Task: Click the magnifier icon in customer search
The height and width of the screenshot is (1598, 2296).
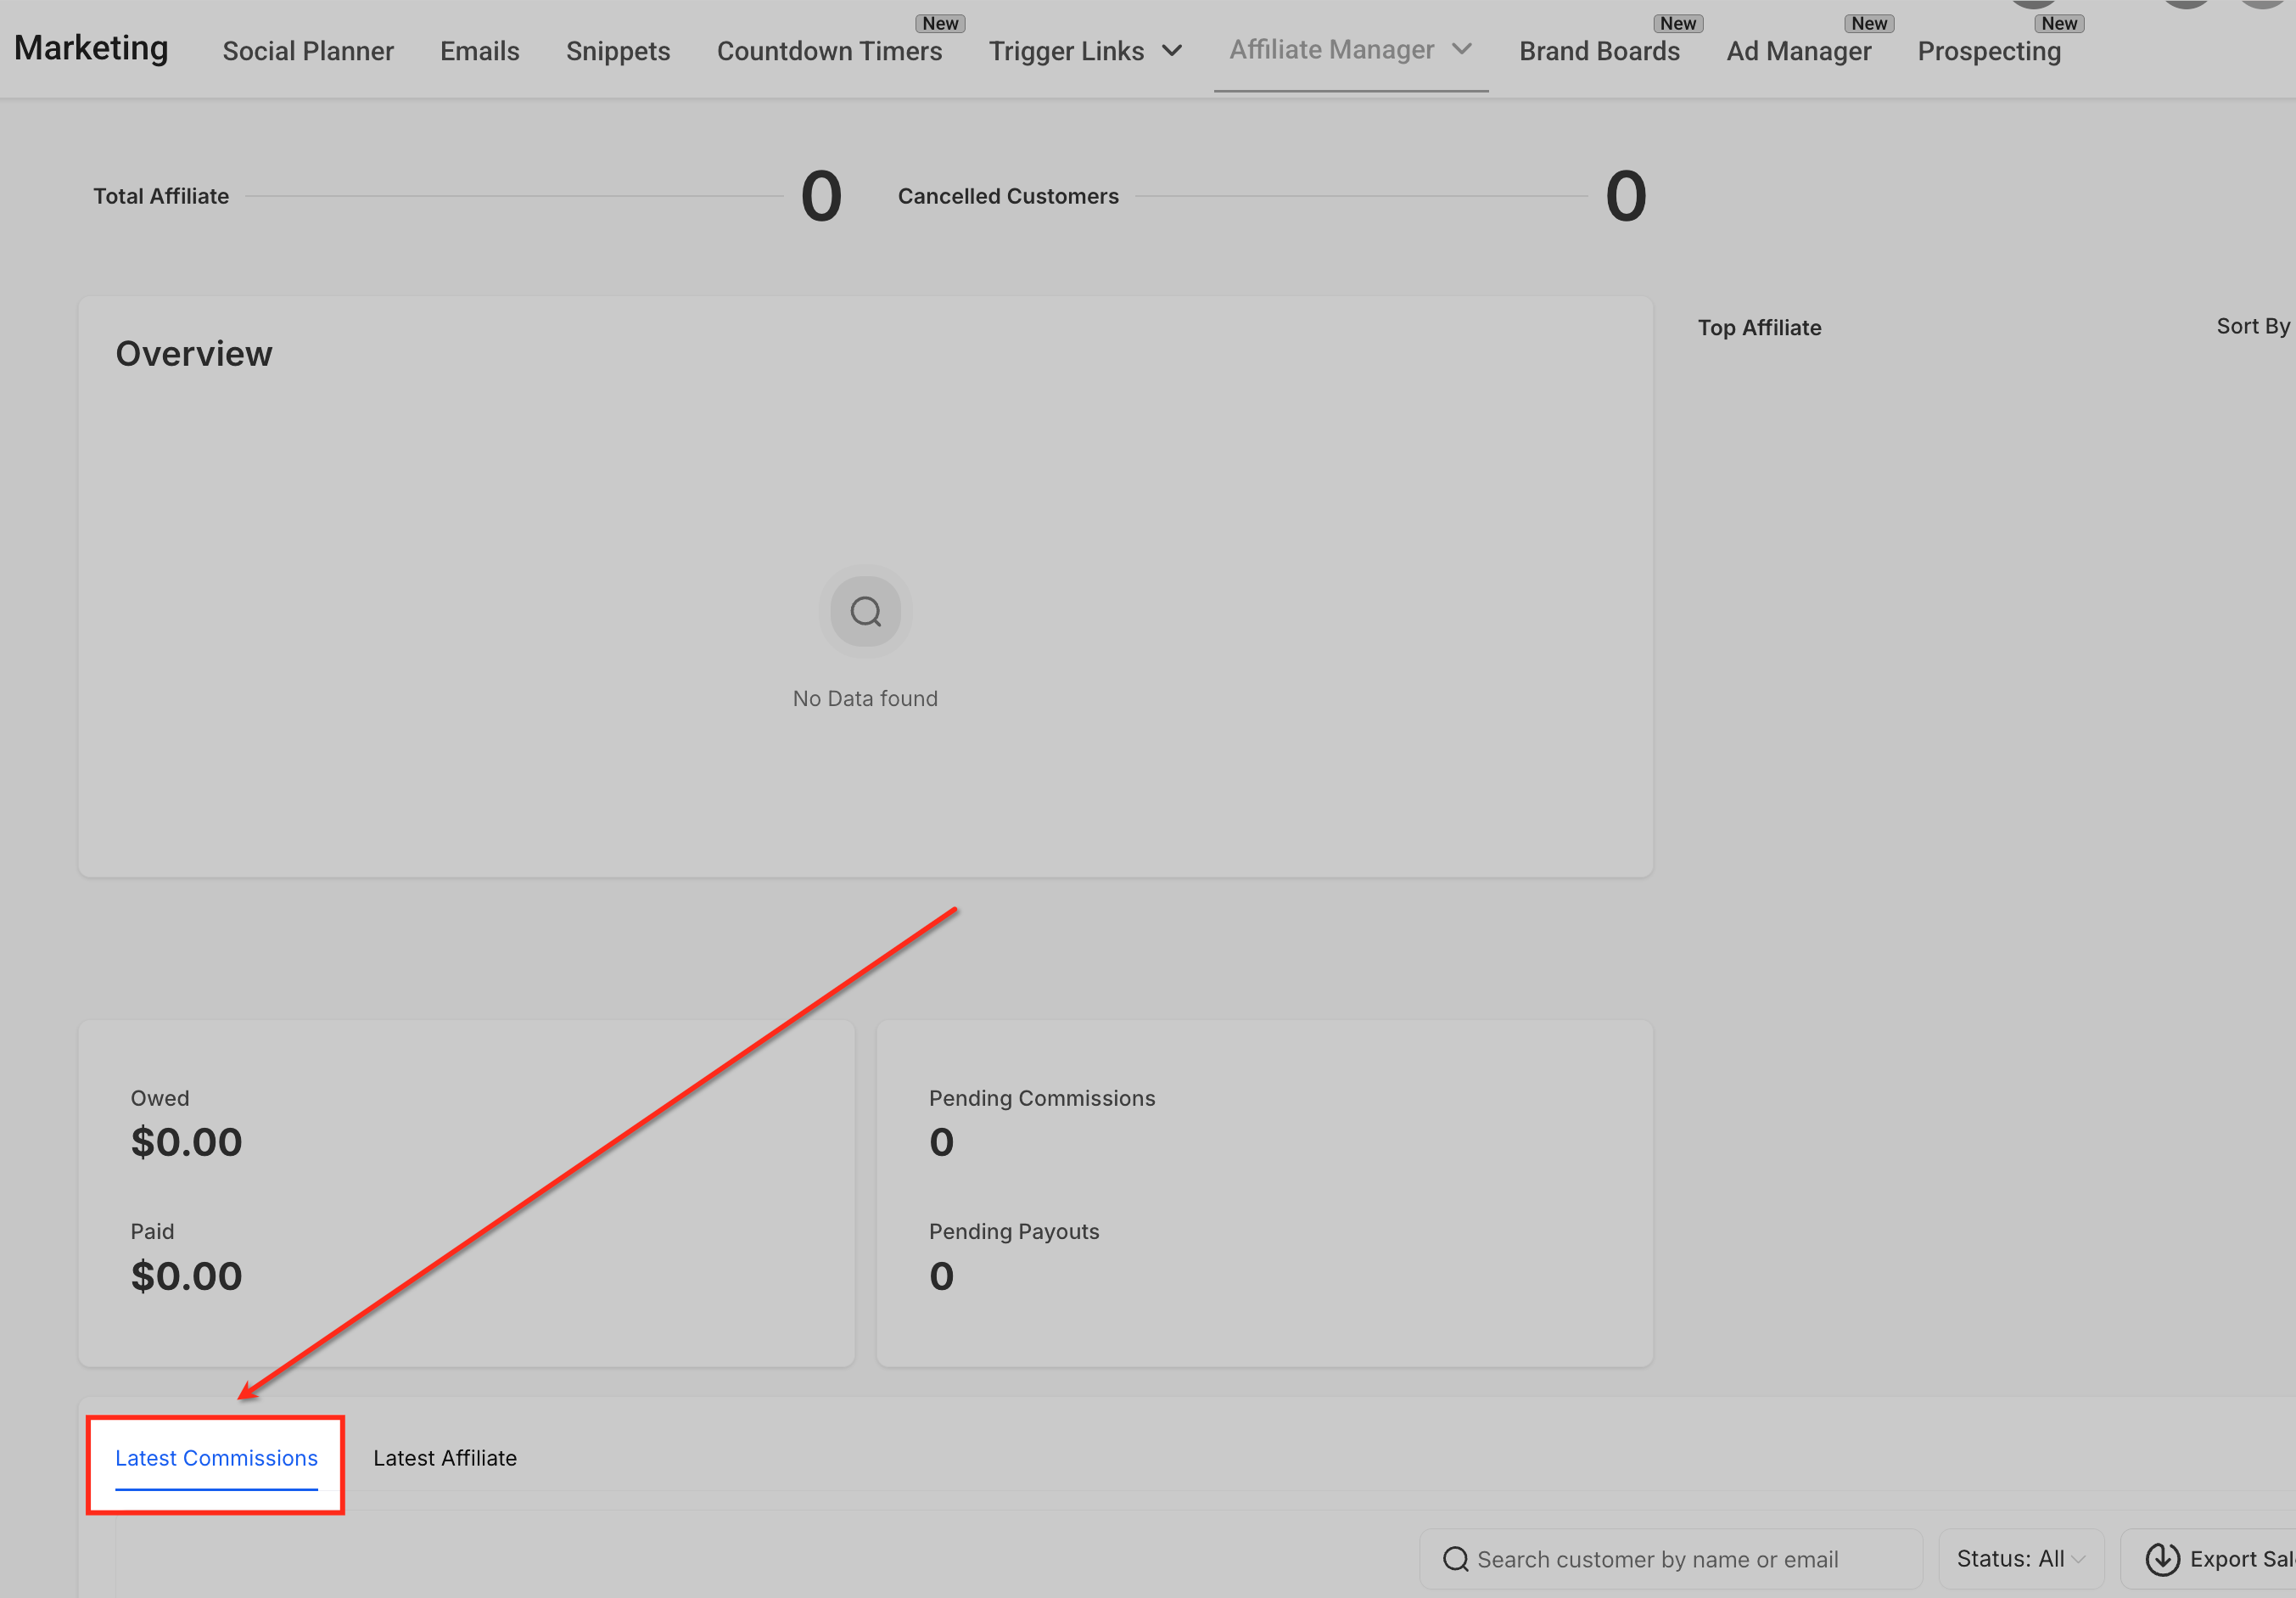Action: pyautogui.click(x=1455, y=1559)
